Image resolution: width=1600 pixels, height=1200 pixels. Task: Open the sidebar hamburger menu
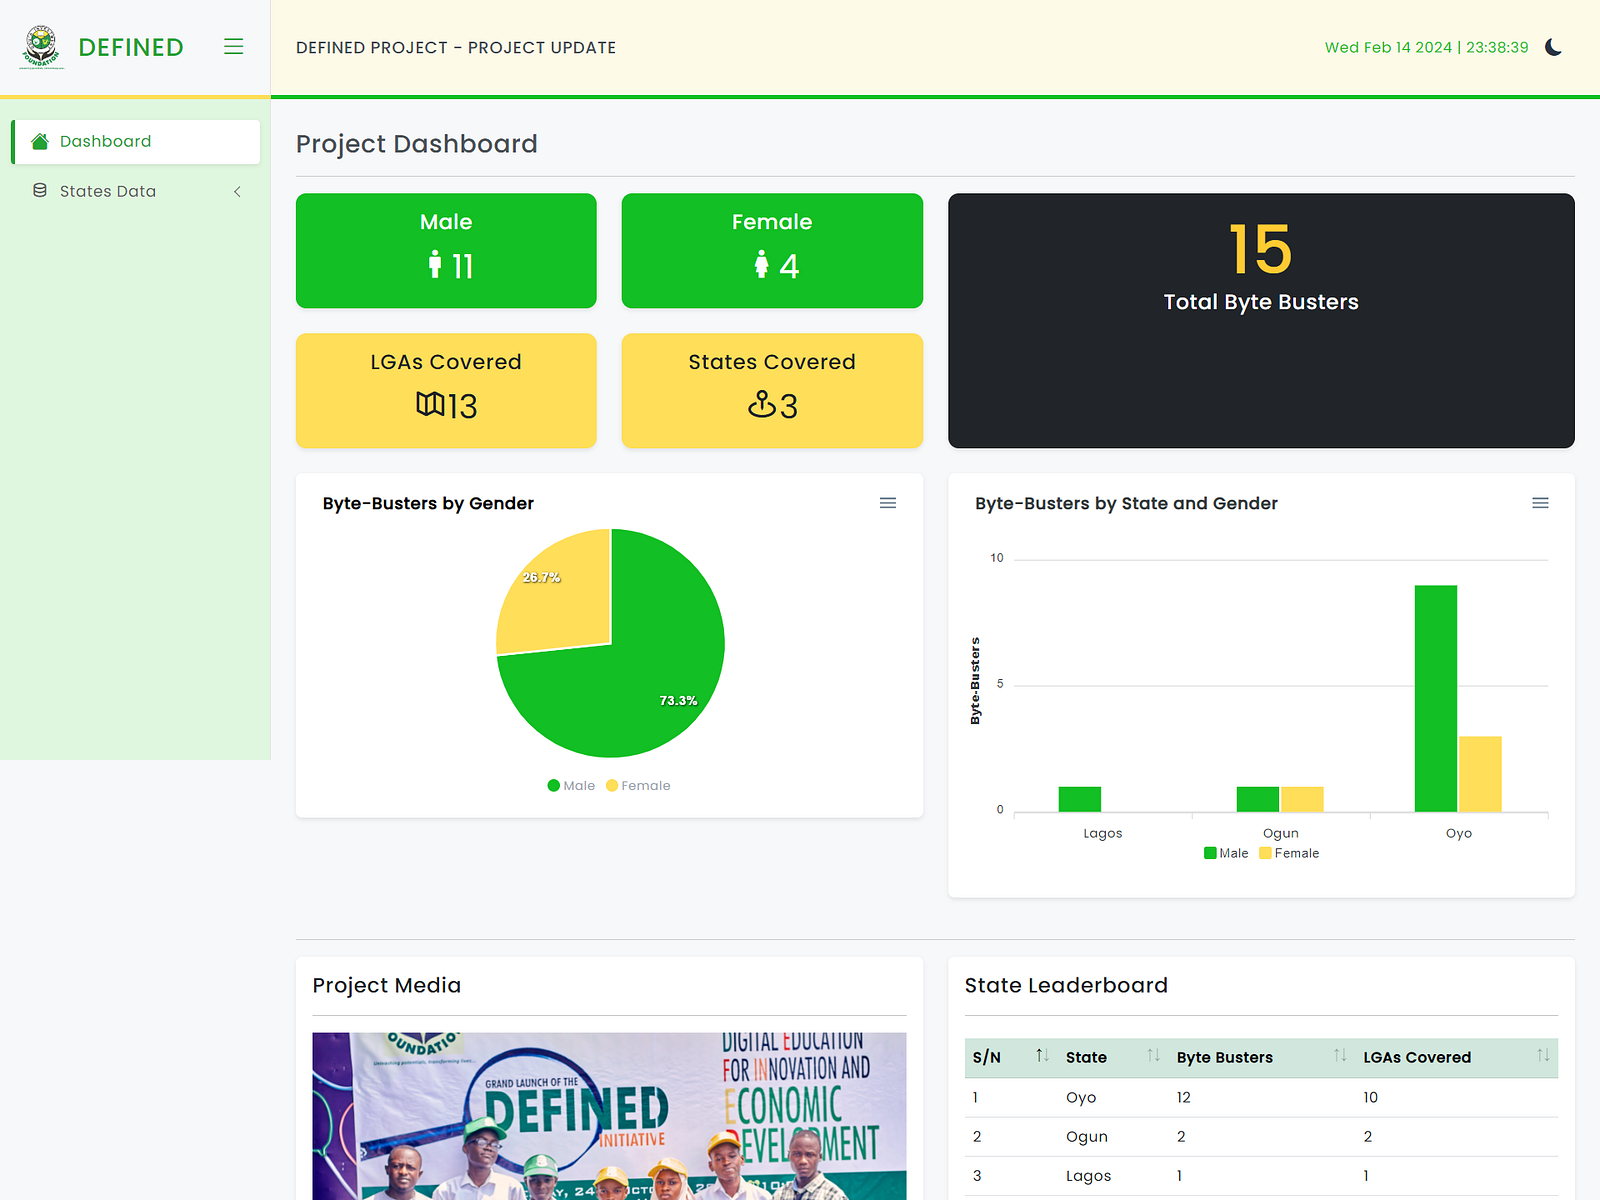coord(233,46)
